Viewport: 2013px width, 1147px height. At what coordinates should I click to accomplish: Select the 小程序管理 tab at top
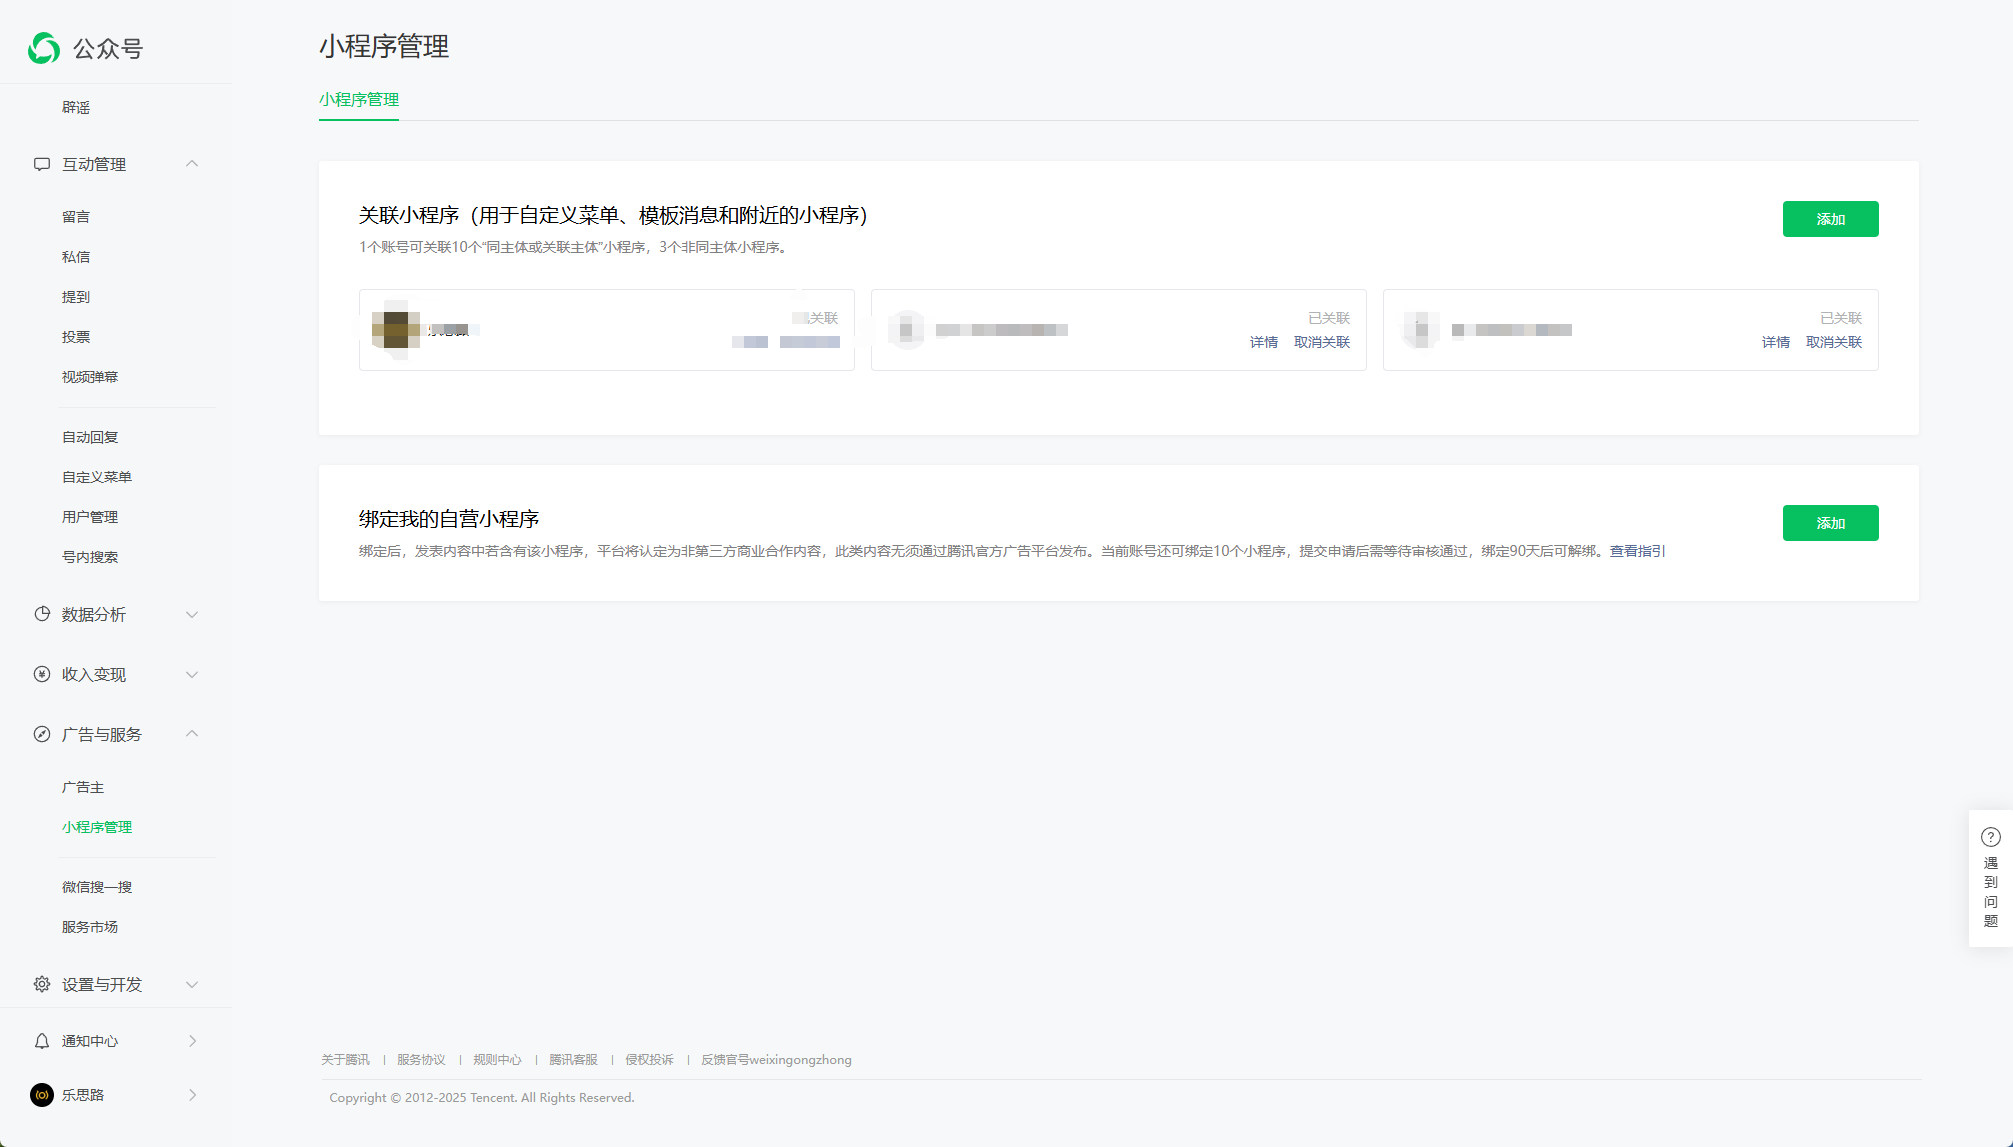(359, 100)
